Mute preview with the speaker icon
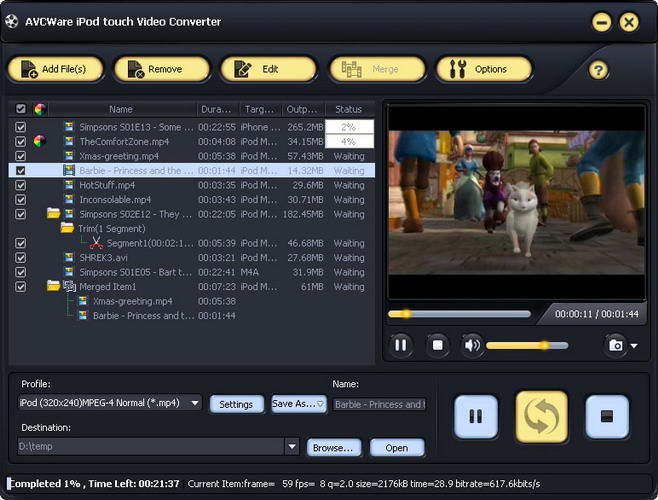This screenshot has height=500, width=658. pyautogui.click(x=472, y=345)
